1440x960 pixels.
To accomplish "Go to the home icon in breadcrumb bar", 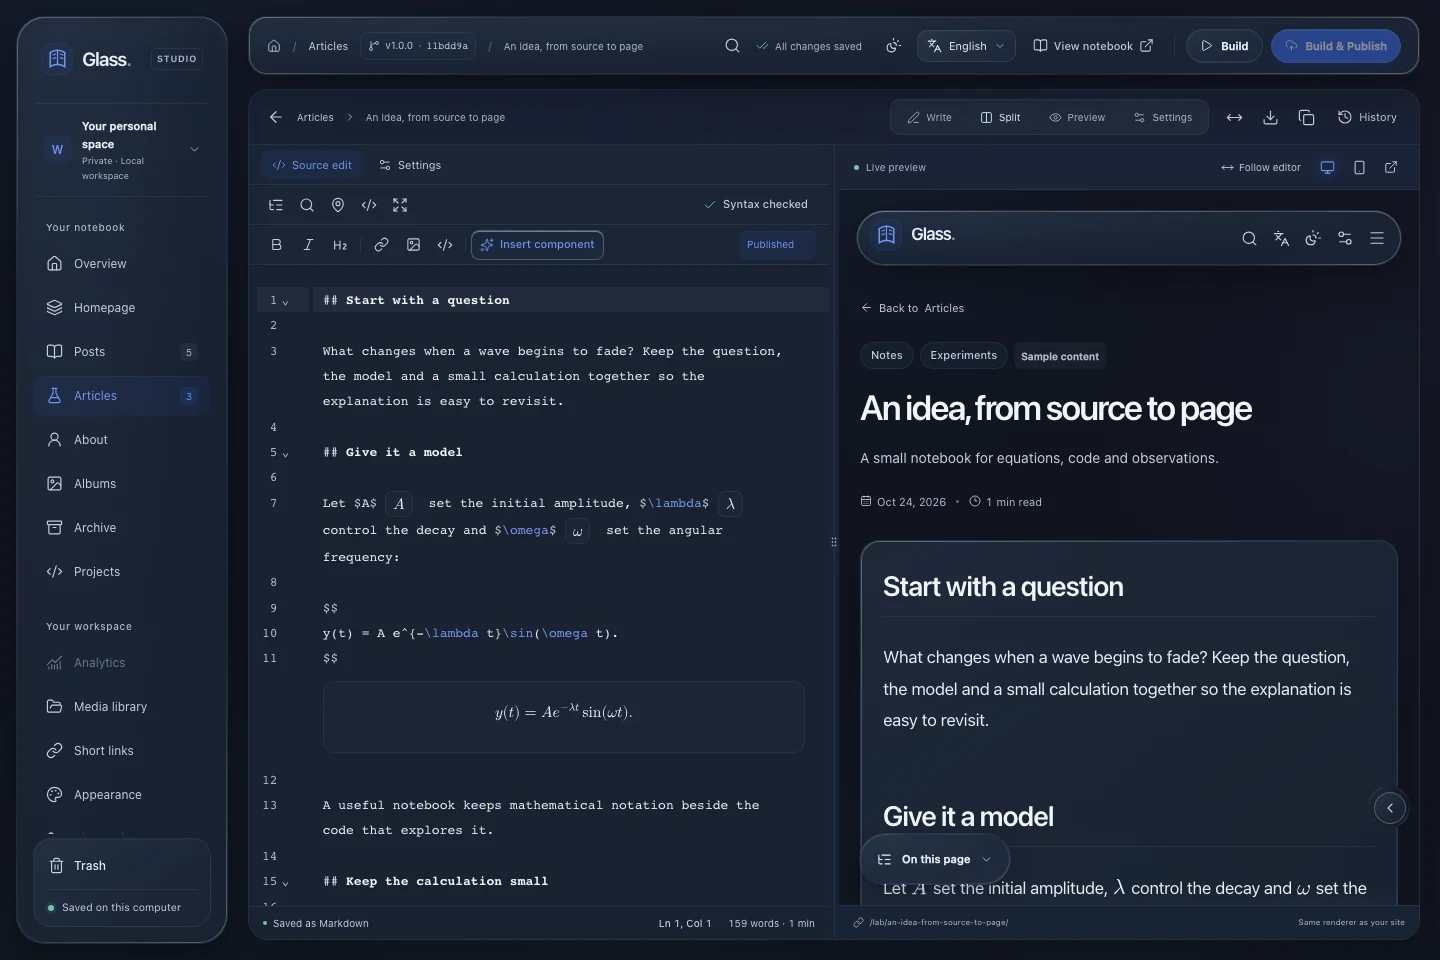I will coord(274,46).
